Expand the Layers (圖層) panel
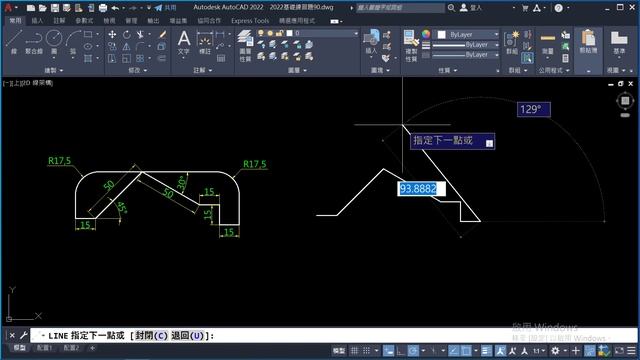 pyautogui.click(x=297, y=70)
